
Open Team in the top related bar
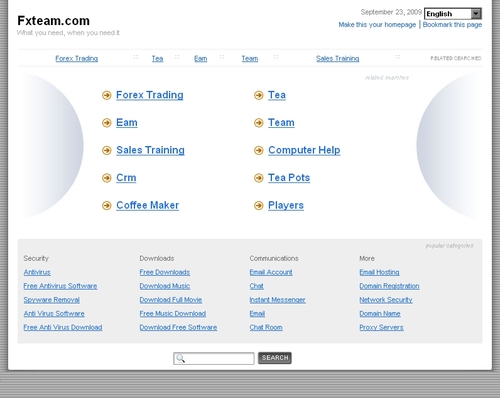250,58
